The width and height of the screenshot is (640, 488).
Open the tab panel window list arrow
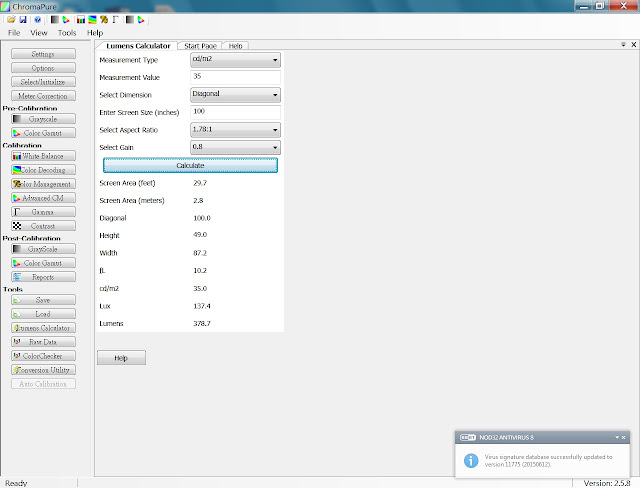(623, 44)
